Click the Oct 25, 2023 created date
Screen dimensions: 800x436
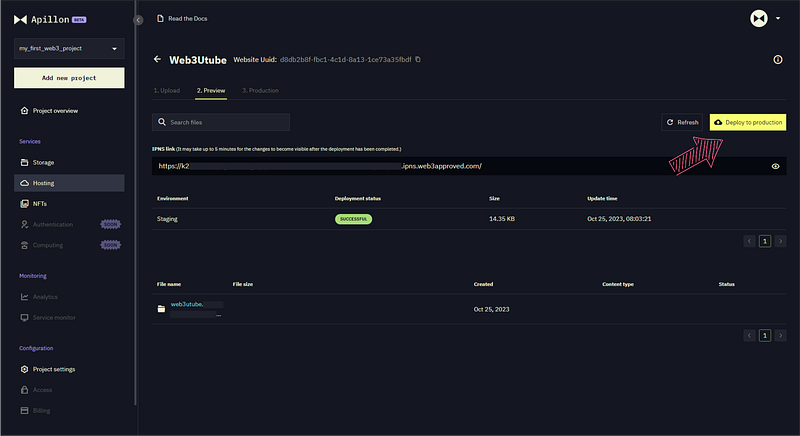pos(491,309)
